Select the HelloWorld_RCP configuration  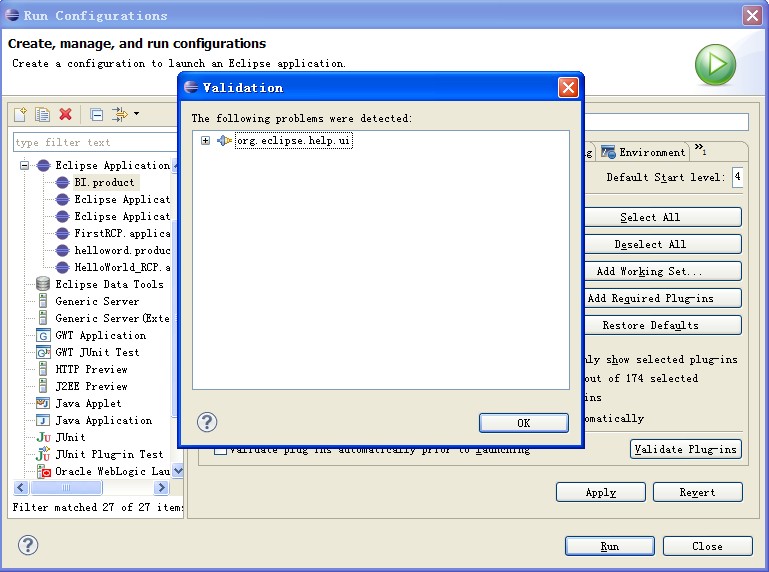(122, 267)
